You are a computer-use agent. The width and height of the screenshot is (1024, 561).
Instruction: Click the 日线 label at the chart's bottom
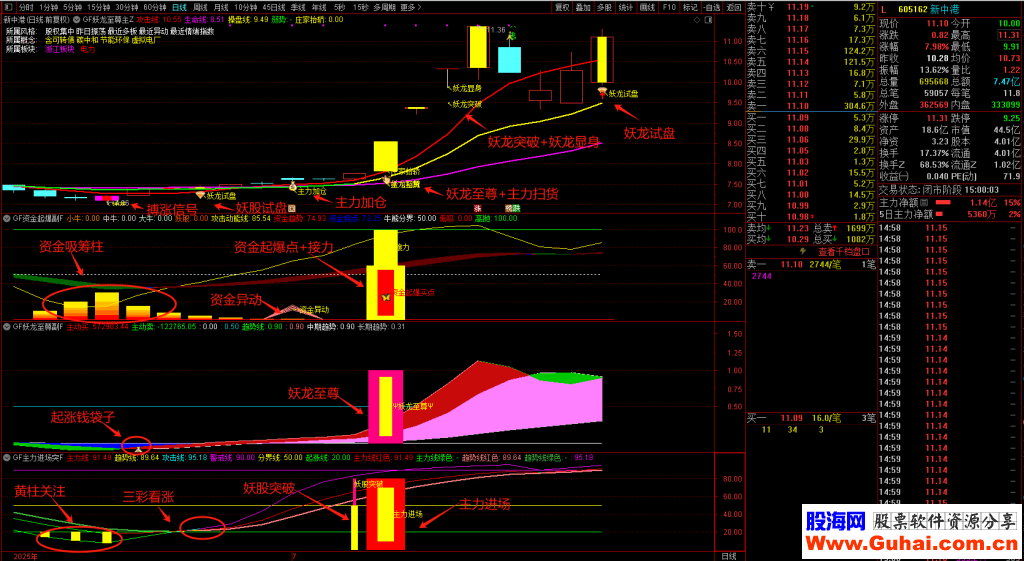coord(728,556)
